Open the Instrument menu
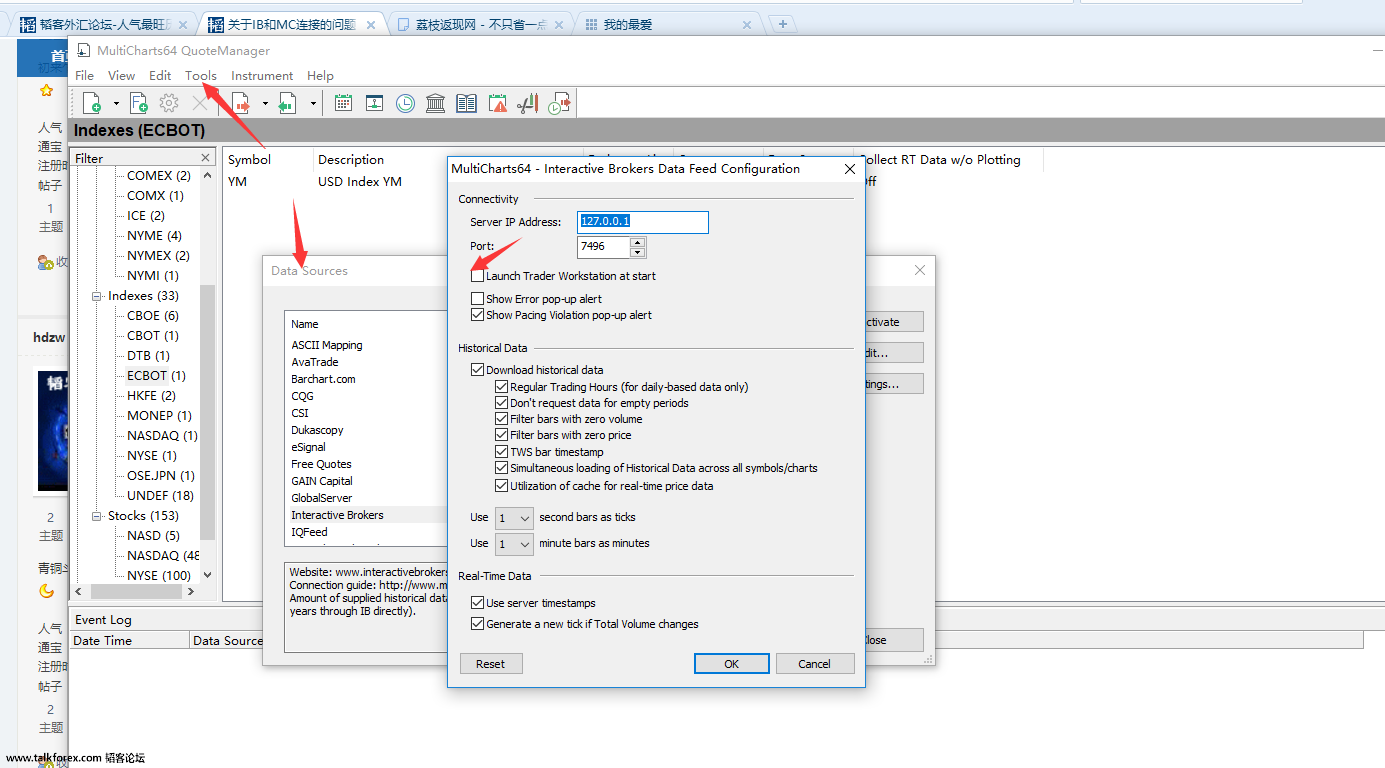The width and height of the screenshot is (1385, 768). pyautogui.click(x=262, y=76)
